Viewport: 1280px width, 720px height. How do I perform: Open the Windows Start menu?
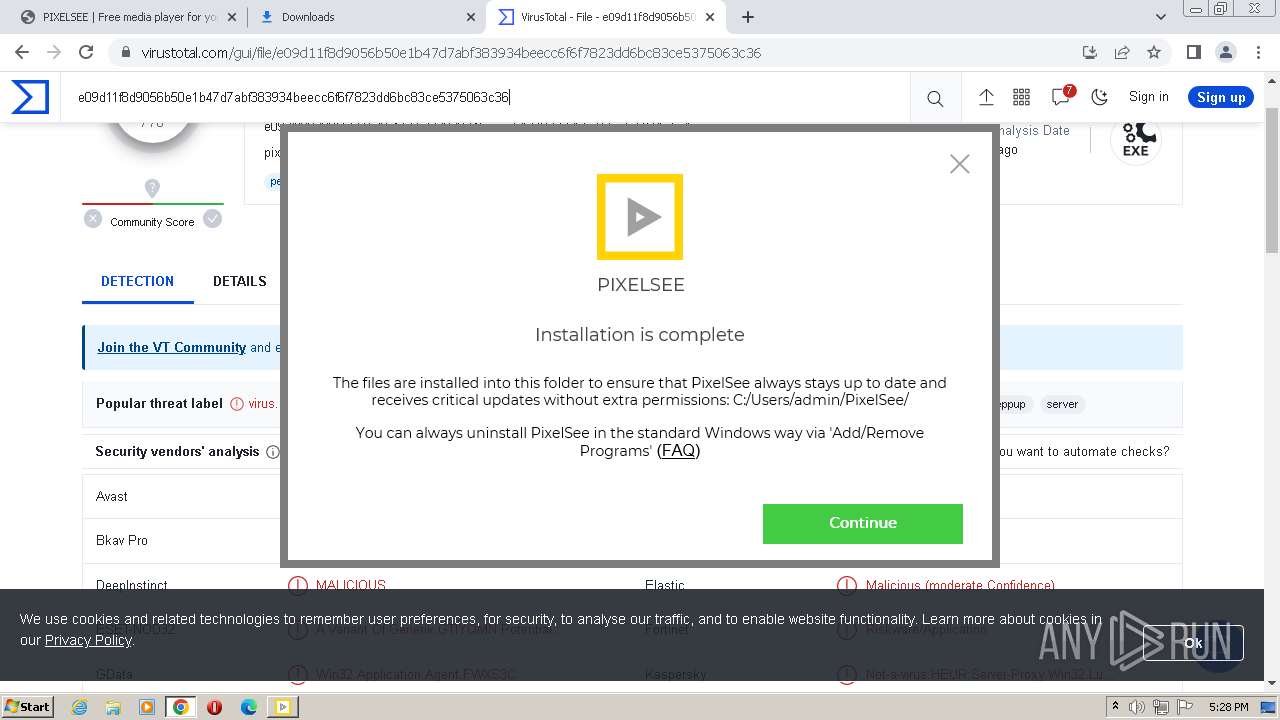pyautogui.click(x=28, y=707)
